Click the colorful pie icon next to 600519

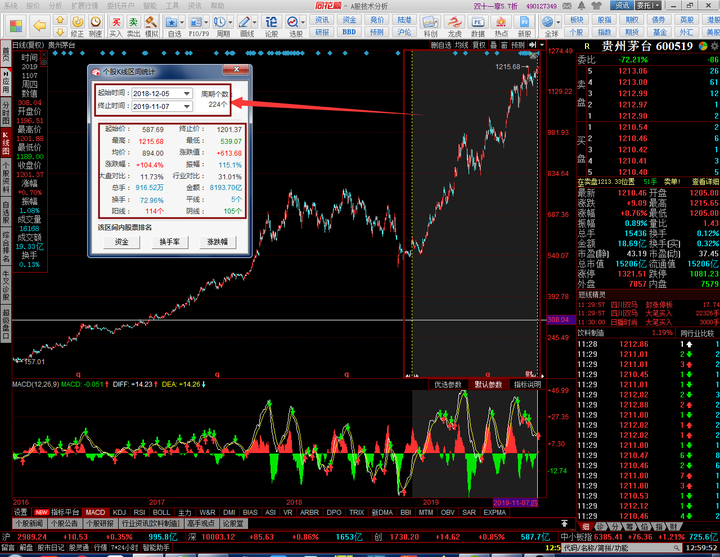[703, 46]
